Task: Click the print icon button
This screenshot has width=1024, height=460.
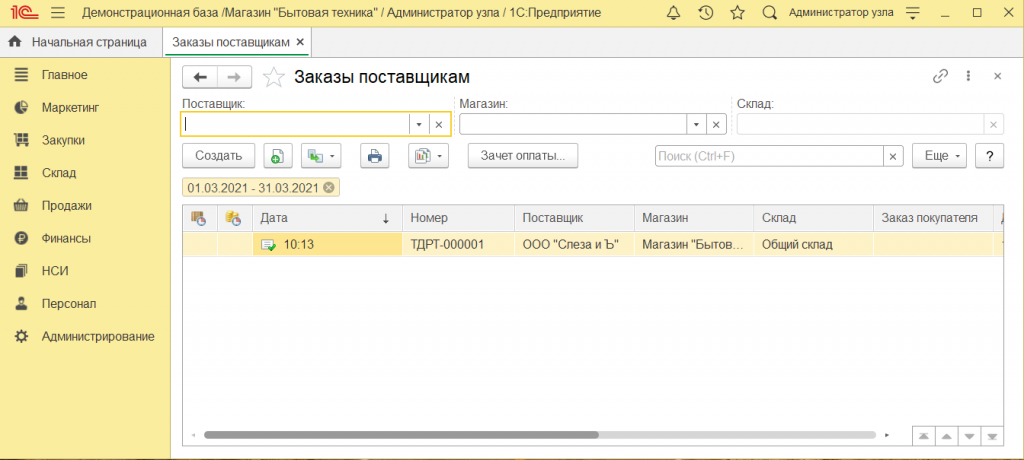Action: 375,156
